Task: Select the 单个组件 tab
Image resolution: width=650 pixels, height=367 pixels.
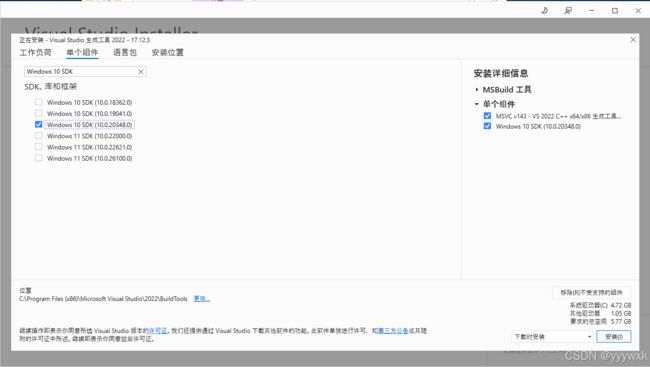Action: pos(82,53)
